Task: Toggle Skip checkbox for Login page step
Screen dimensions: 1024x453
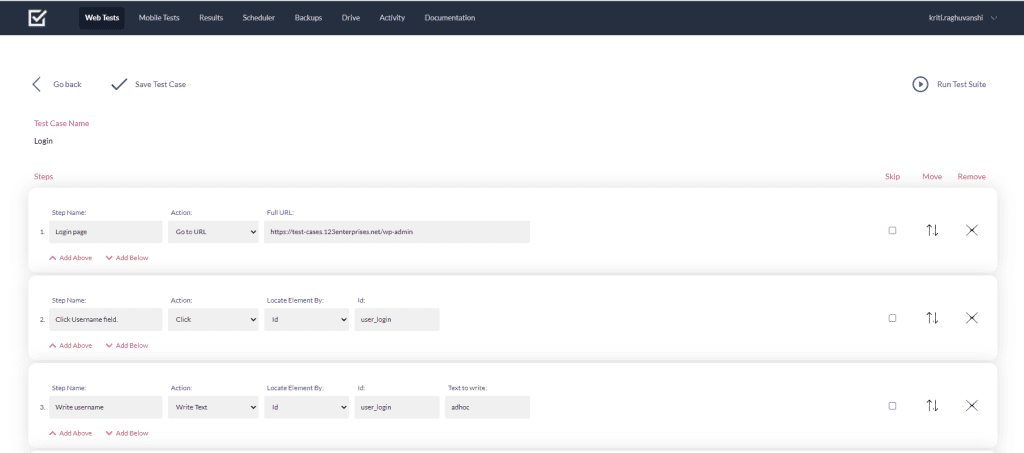Action: [x=892, y=230]
